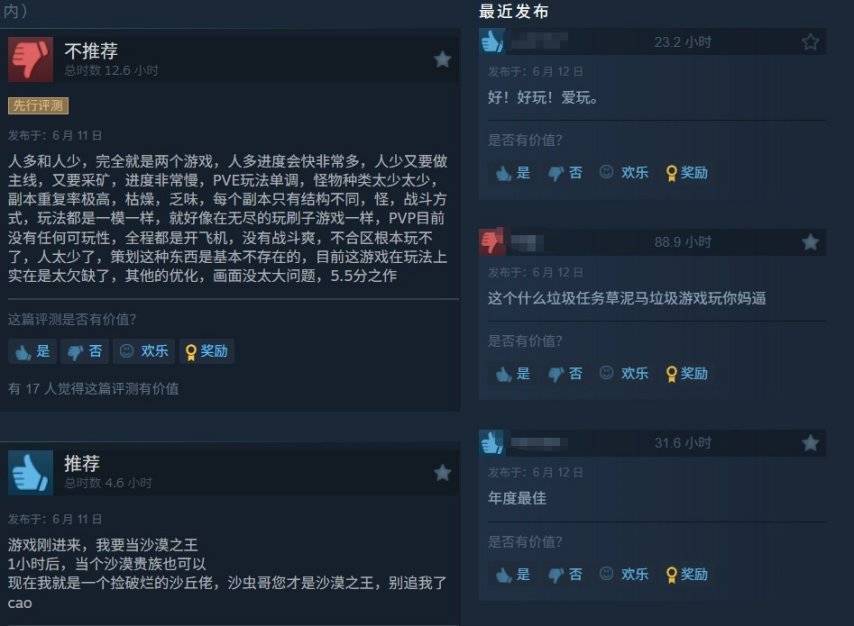Click the star icon on the 不推荐 review header
Image resolution: width=854 pixels, height=626 pixels.
[x=442, y=59]
